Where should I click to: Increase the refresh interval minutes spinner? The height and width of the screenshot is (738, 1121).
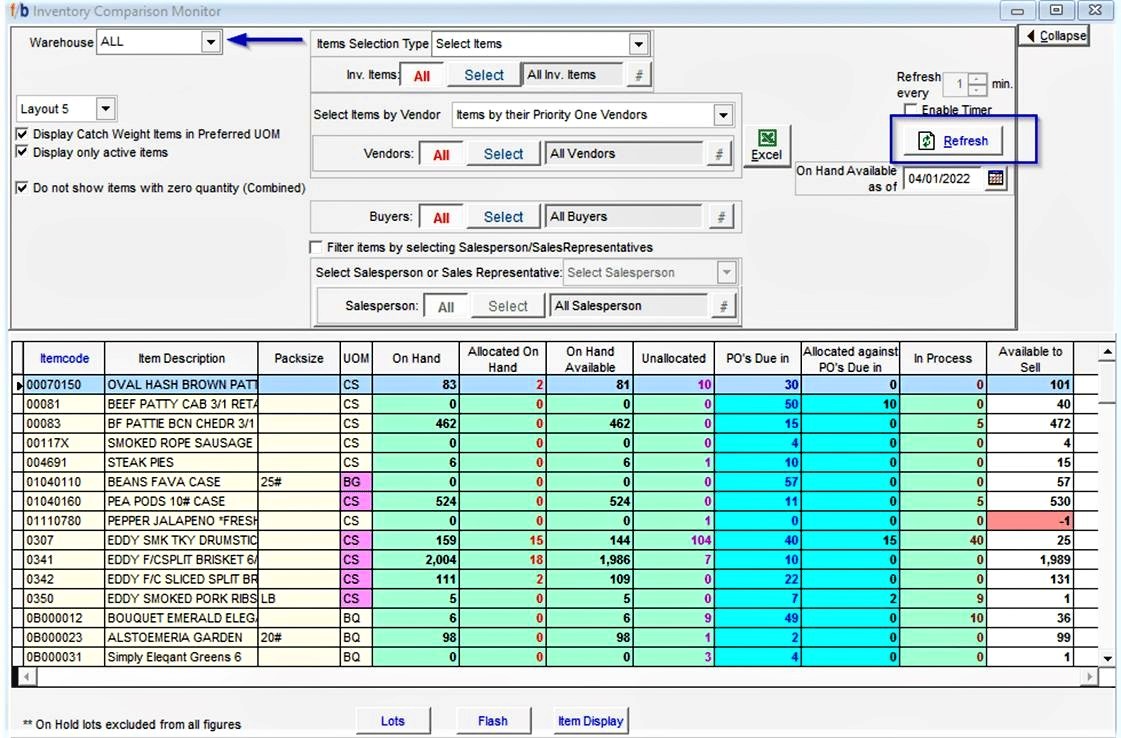(x=978, y=80)
